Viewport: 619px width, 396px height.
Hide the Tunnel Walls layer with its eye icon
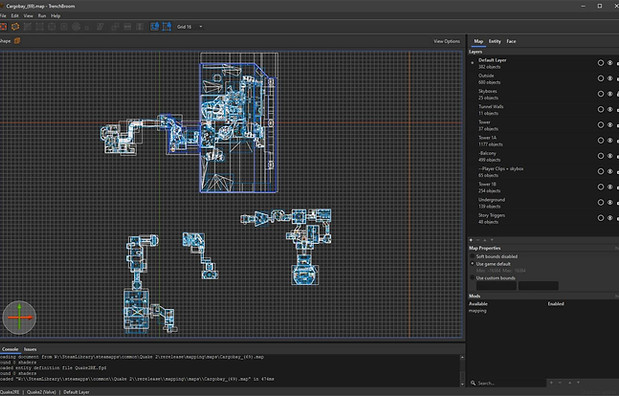[x=610, y=109]
